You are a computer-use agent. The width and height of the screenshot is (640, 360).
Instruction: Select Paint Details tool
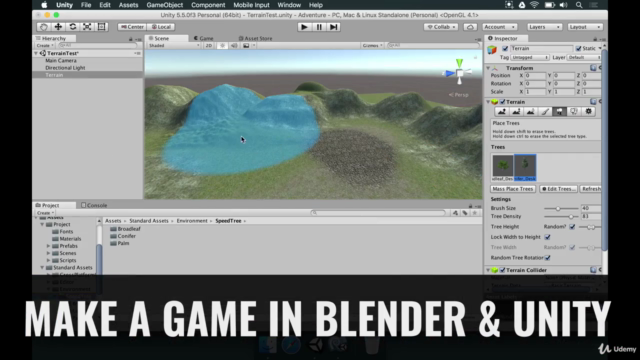coord(574,111)
